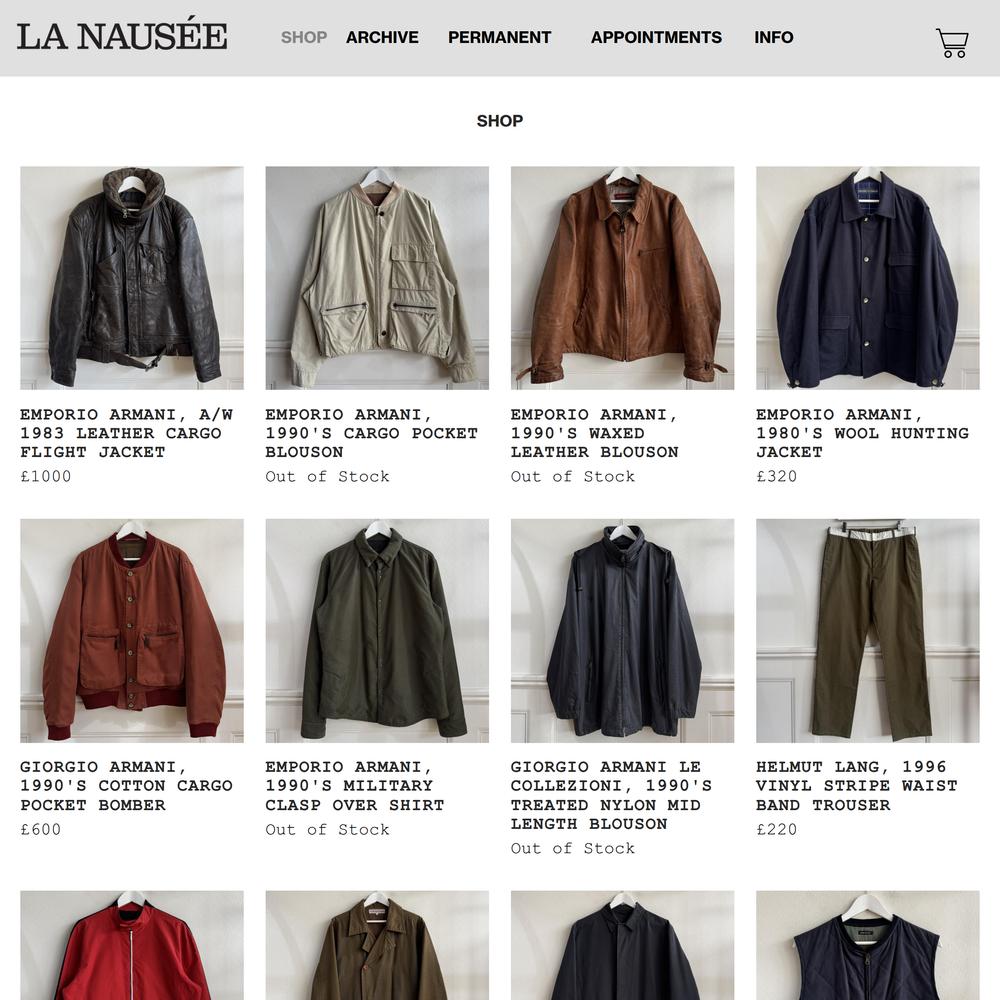Screen dimensions: 1000x1000
Task: Open the shopping cart icon
Action: click(952, 43)
